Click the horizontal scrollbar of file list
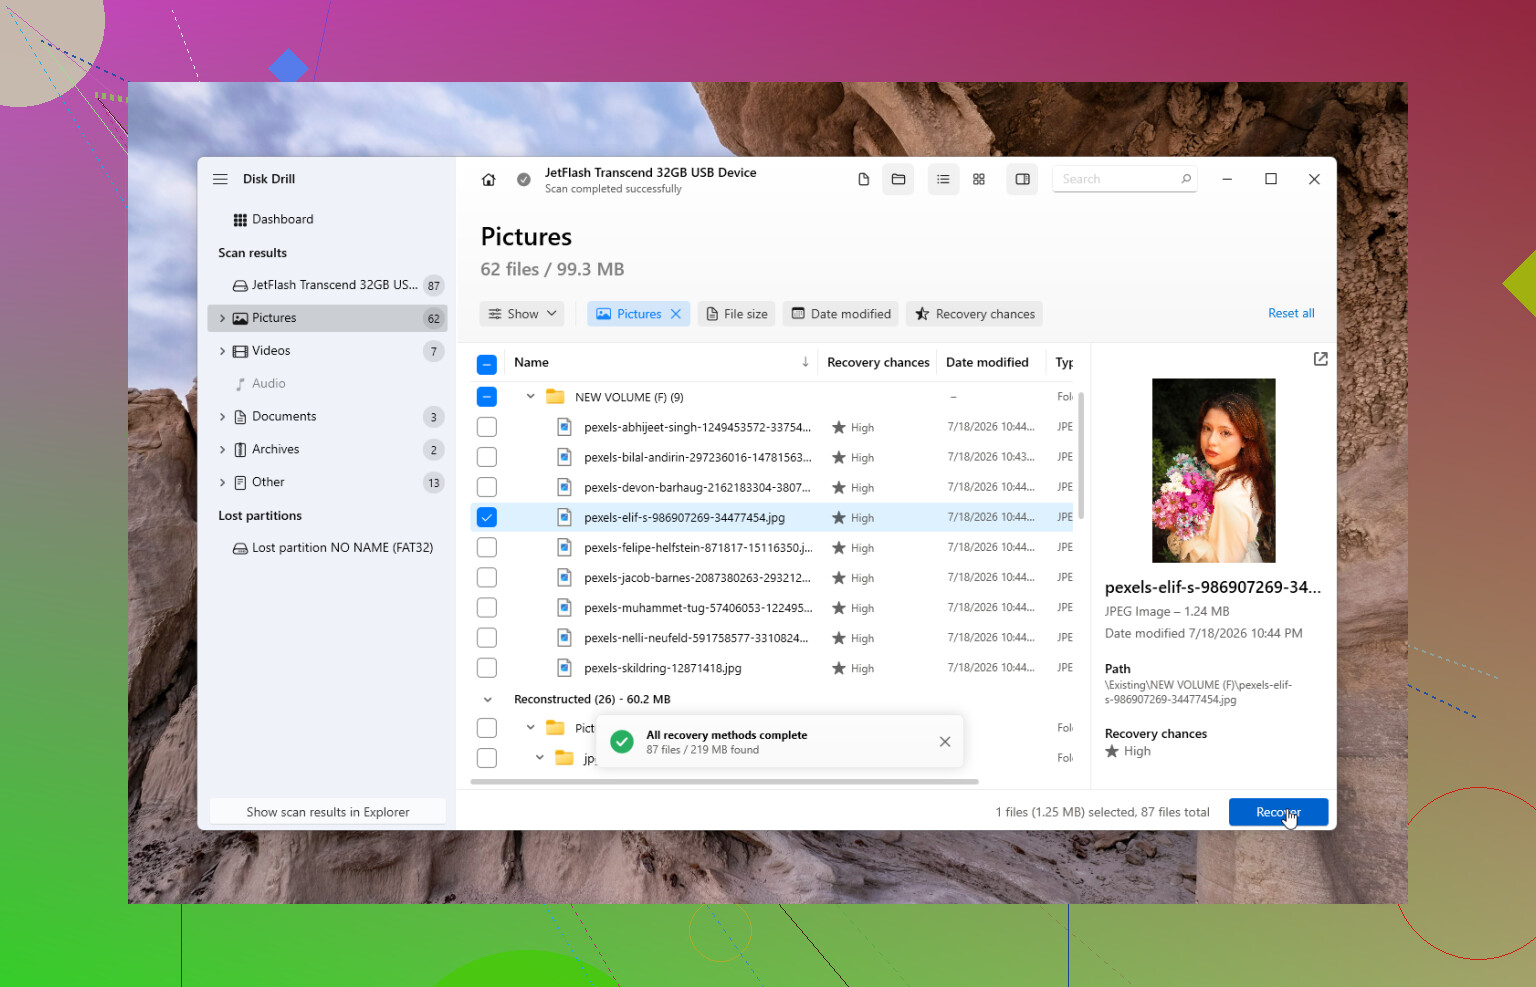1536x987 pixels. (724, 782)
